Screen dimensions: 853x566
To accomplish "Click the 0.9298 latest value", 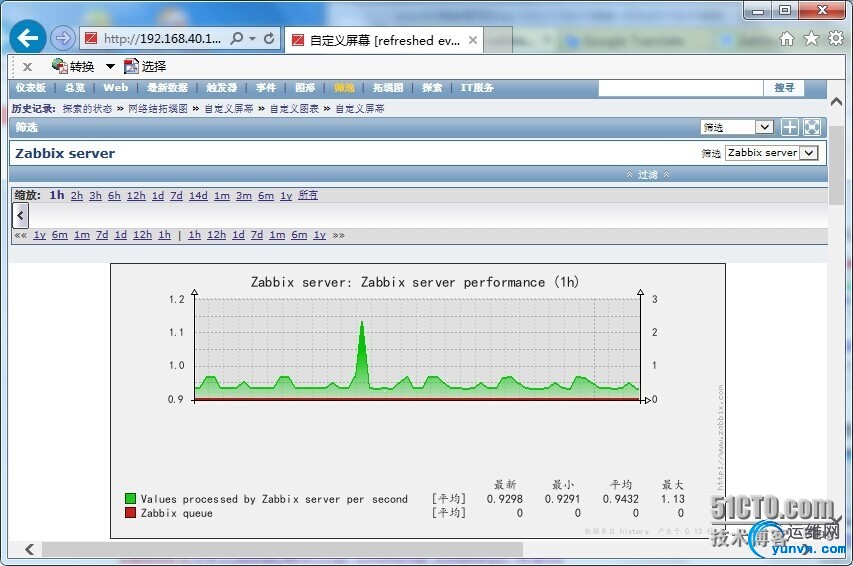I will tap(504, 499).
